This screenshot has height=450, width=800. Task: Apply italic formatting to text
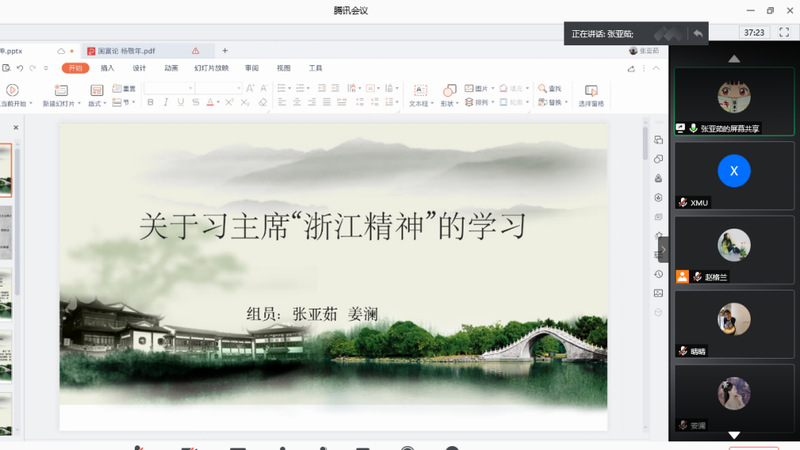[x=163, y=102]
